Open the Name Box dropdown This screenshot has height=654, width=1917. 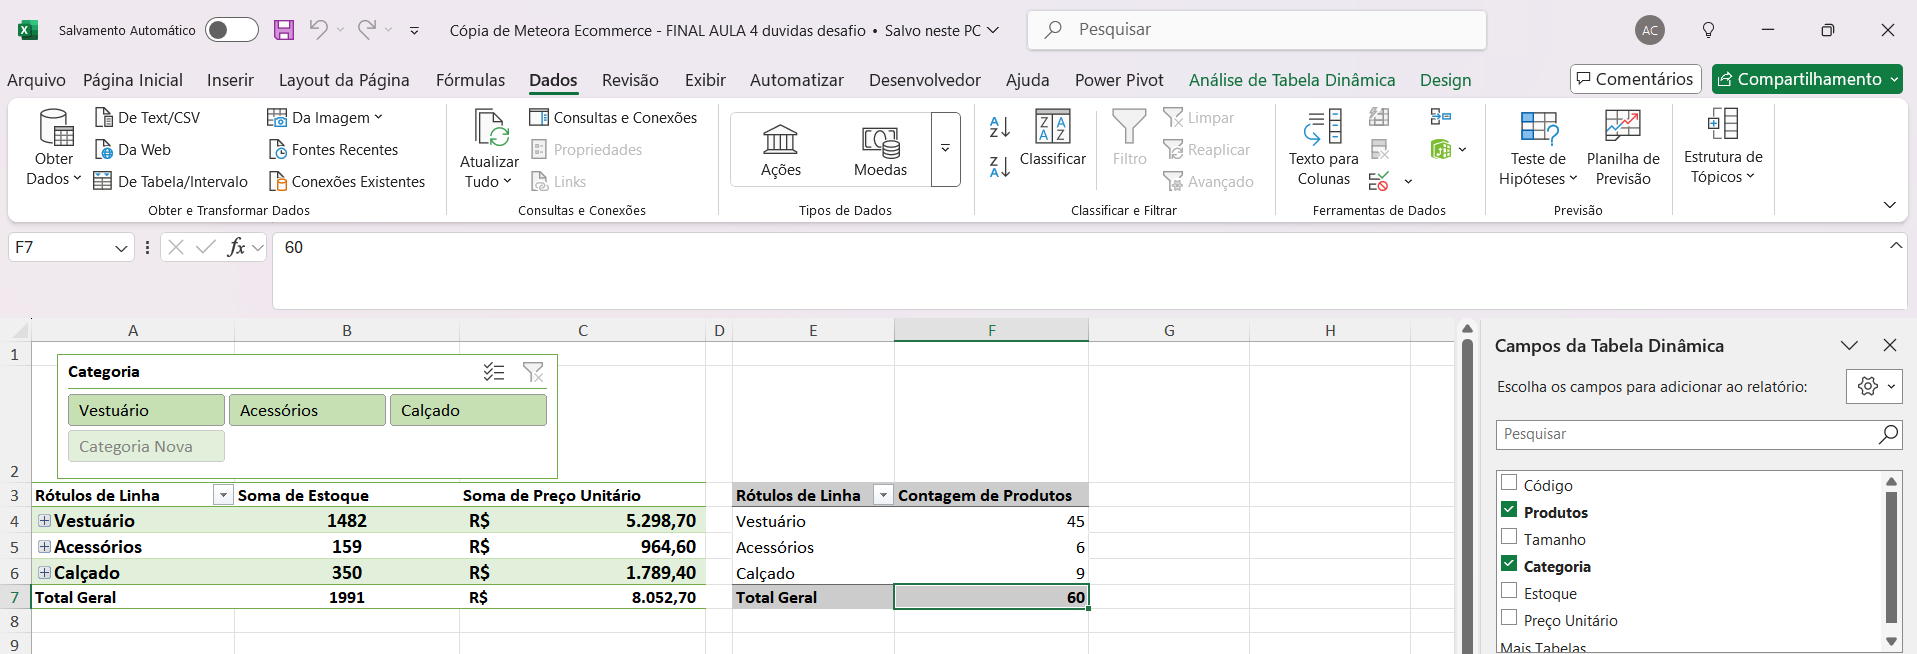tap(121, 248)
